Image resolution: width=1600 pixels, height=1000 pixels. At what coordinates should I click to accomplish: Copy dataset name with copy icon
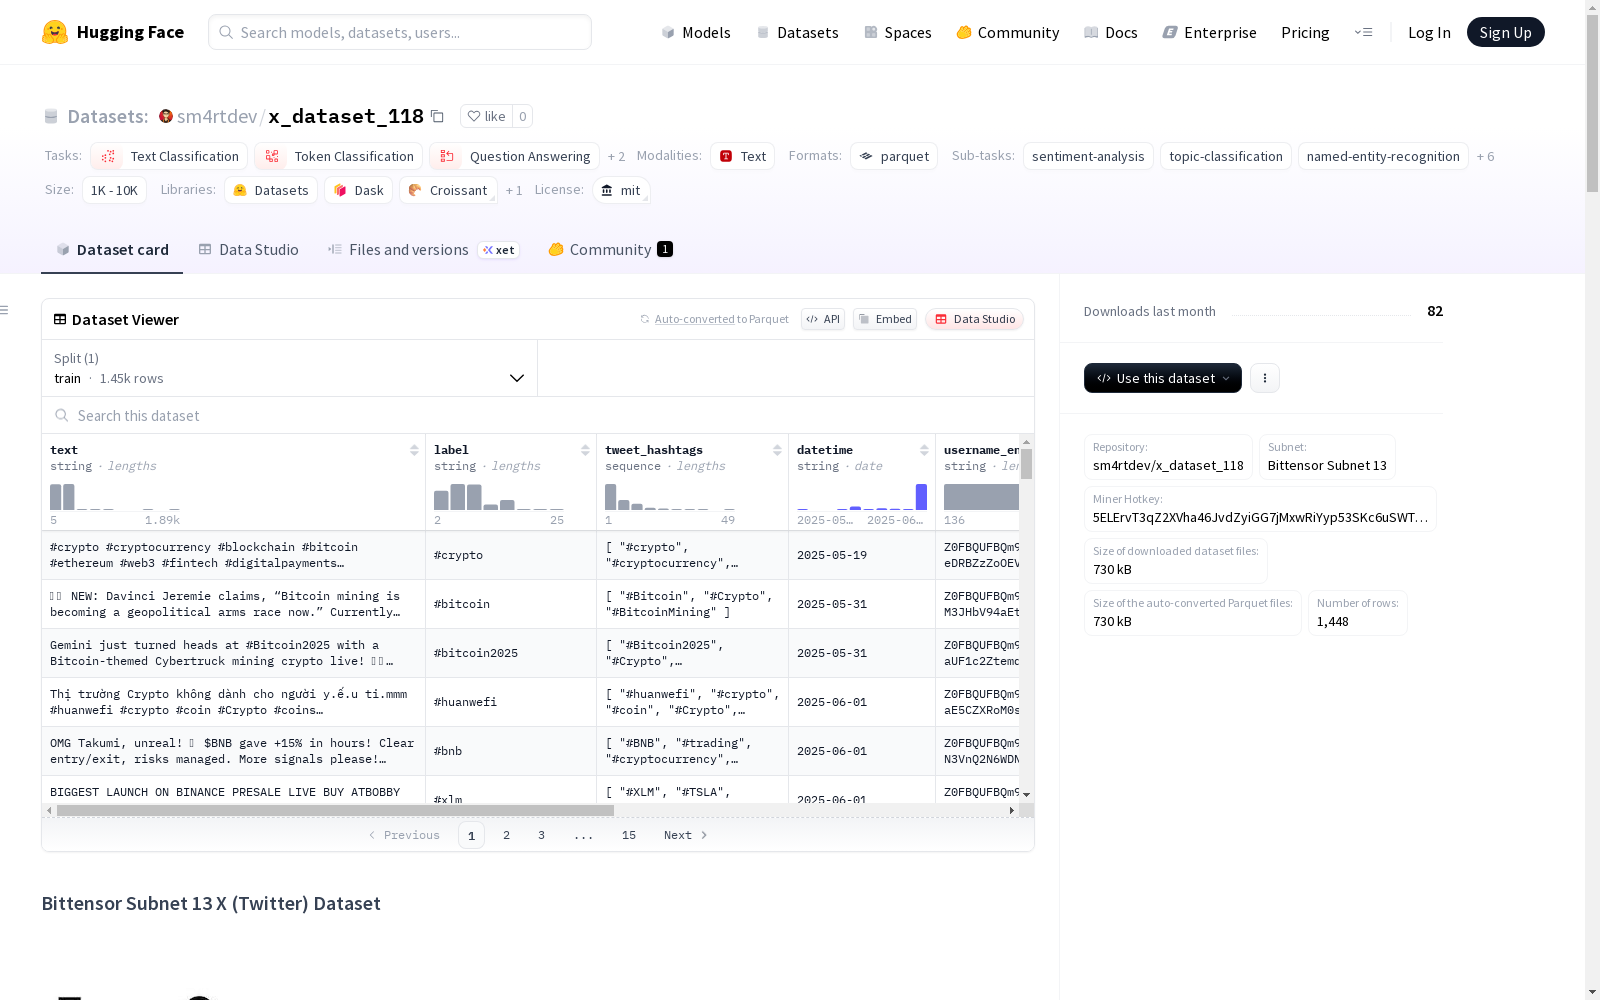(437, 116)
